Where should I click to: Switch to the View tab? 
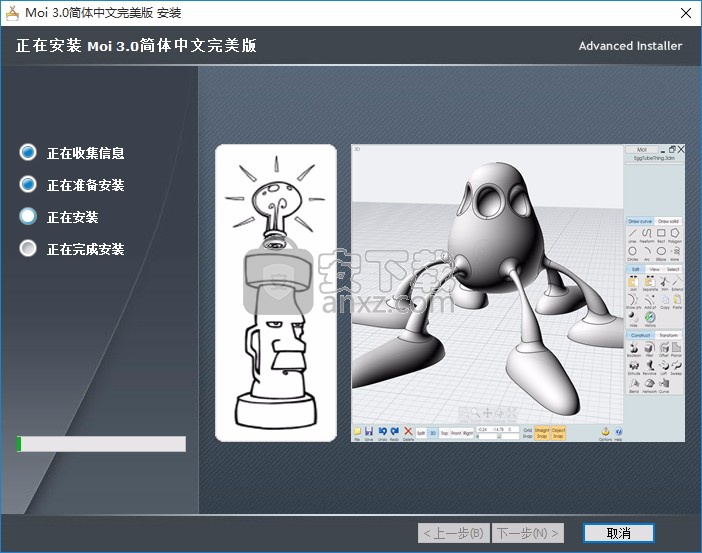click(655, 269)
